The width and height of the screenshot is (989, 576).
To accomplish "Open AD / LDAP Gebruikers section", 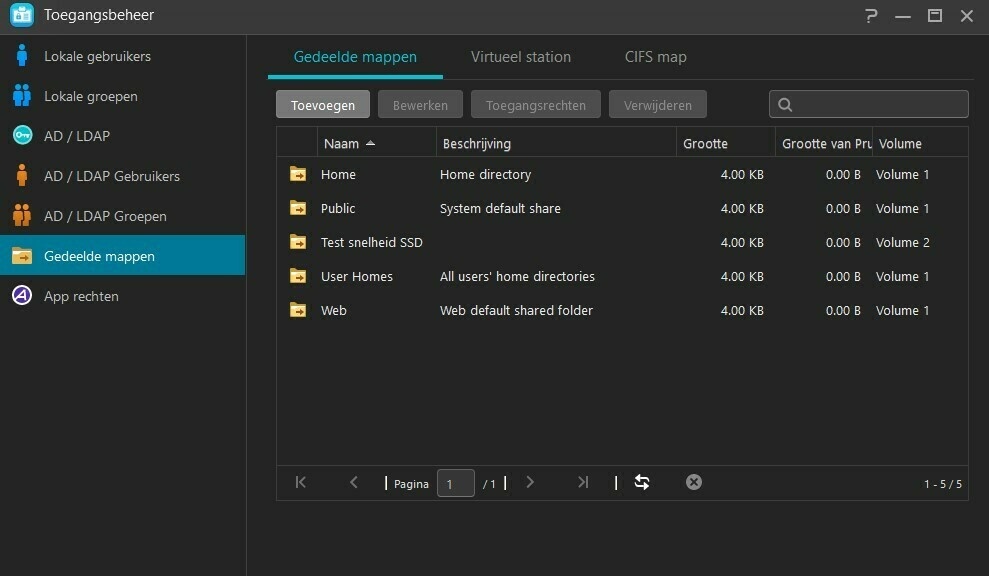I will pyautogui.click(x=122, y=175).
